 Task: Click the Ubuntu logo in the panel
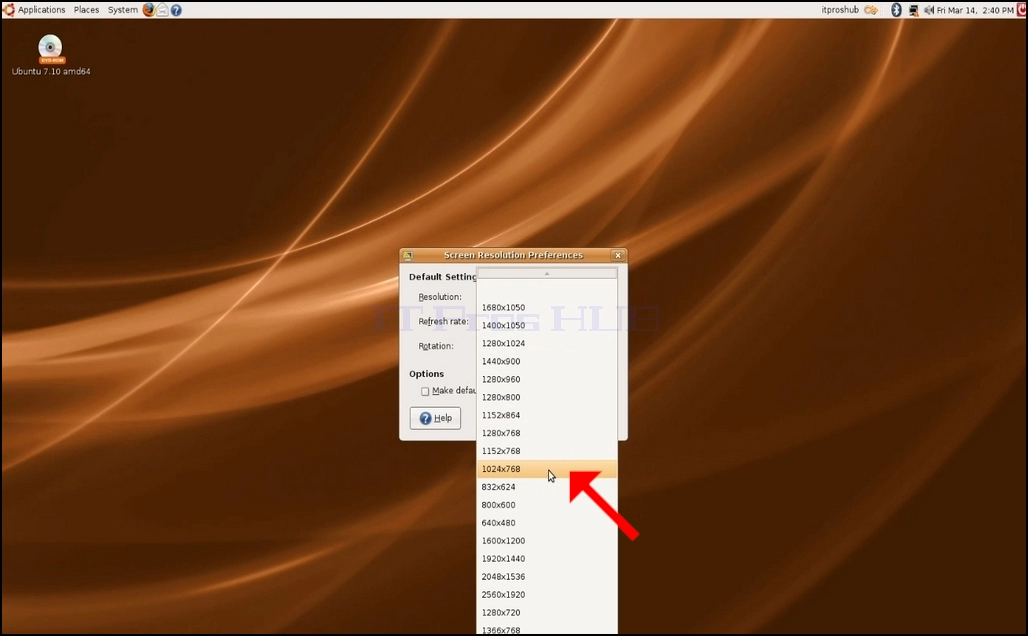9,10
